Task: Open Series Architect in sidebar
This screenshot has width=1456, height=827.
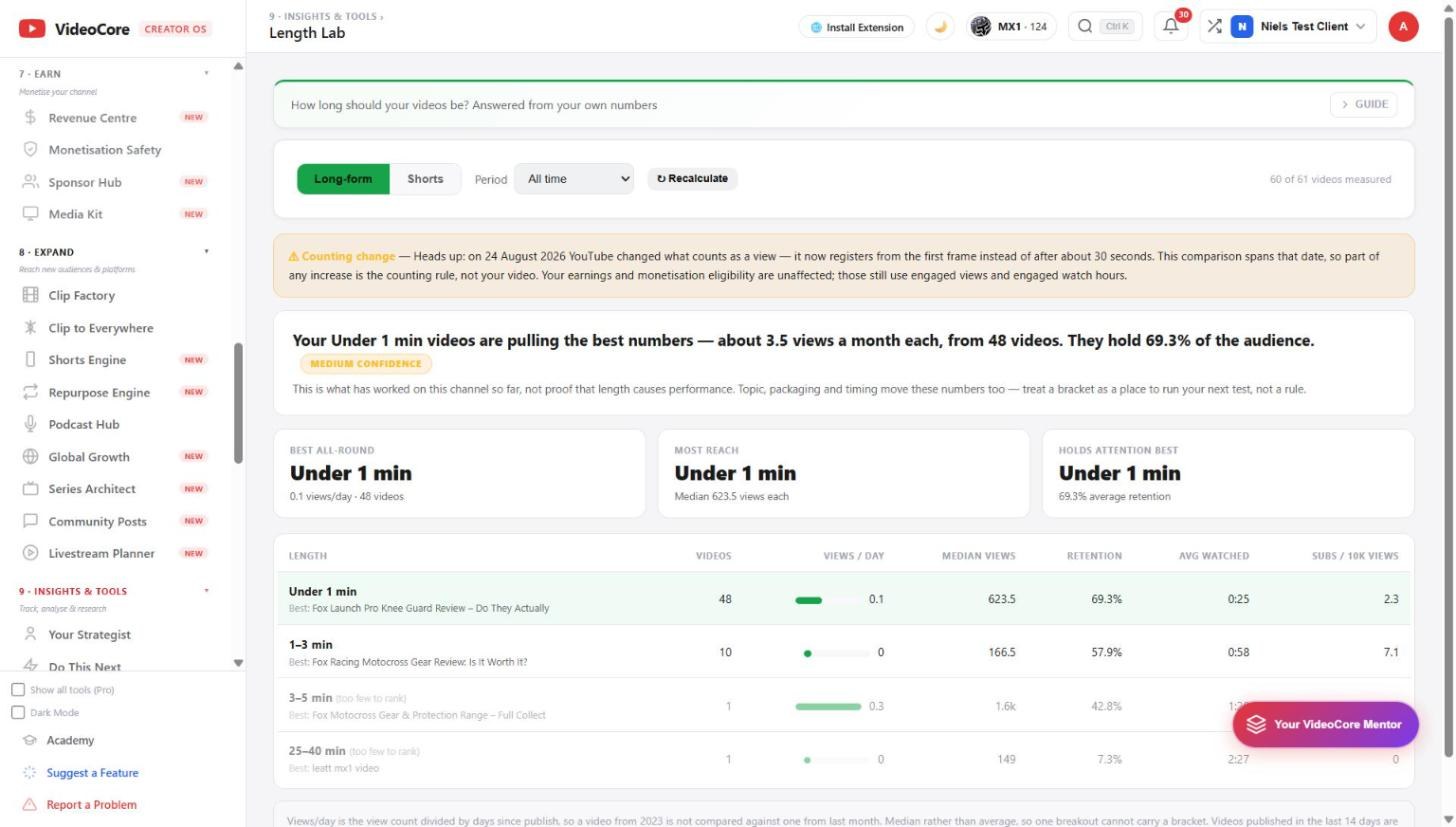Action: pos(92,489)
